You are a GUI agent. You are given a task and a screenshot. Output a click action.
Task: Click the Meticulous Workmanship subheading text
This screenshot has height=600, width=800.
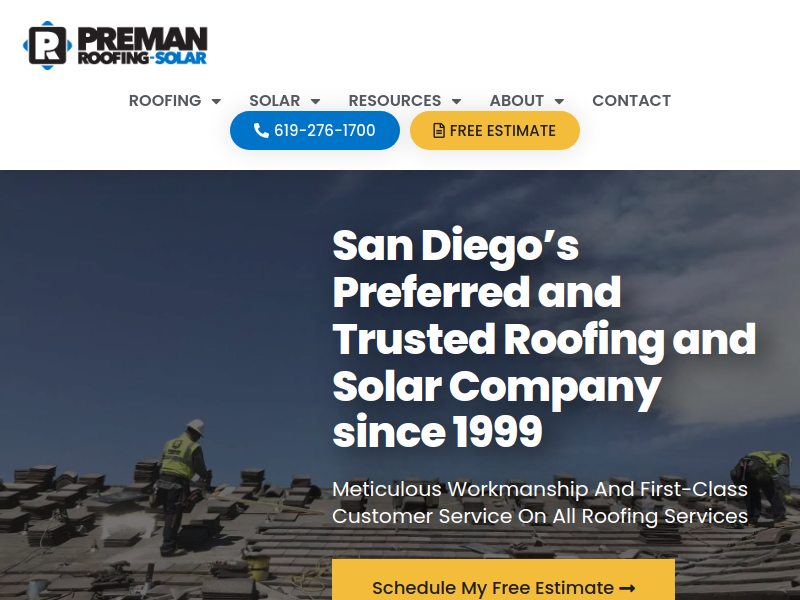point(540,503)
